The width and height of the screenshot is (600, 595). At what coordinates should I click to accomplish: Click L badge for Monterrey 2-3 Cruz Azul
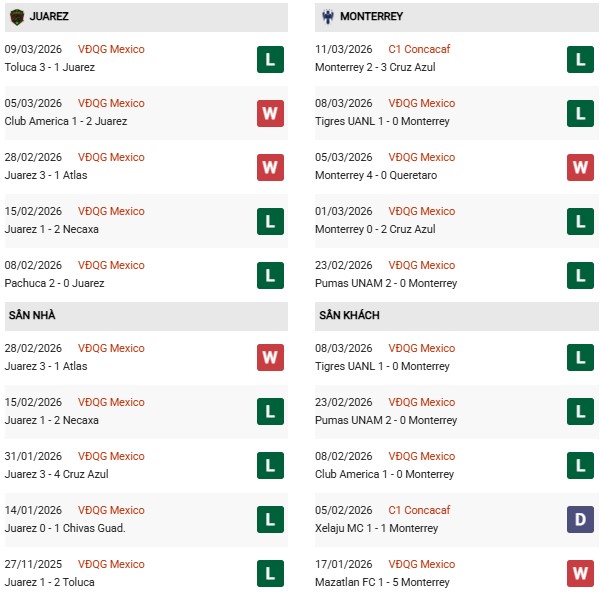tap(580, 59)
